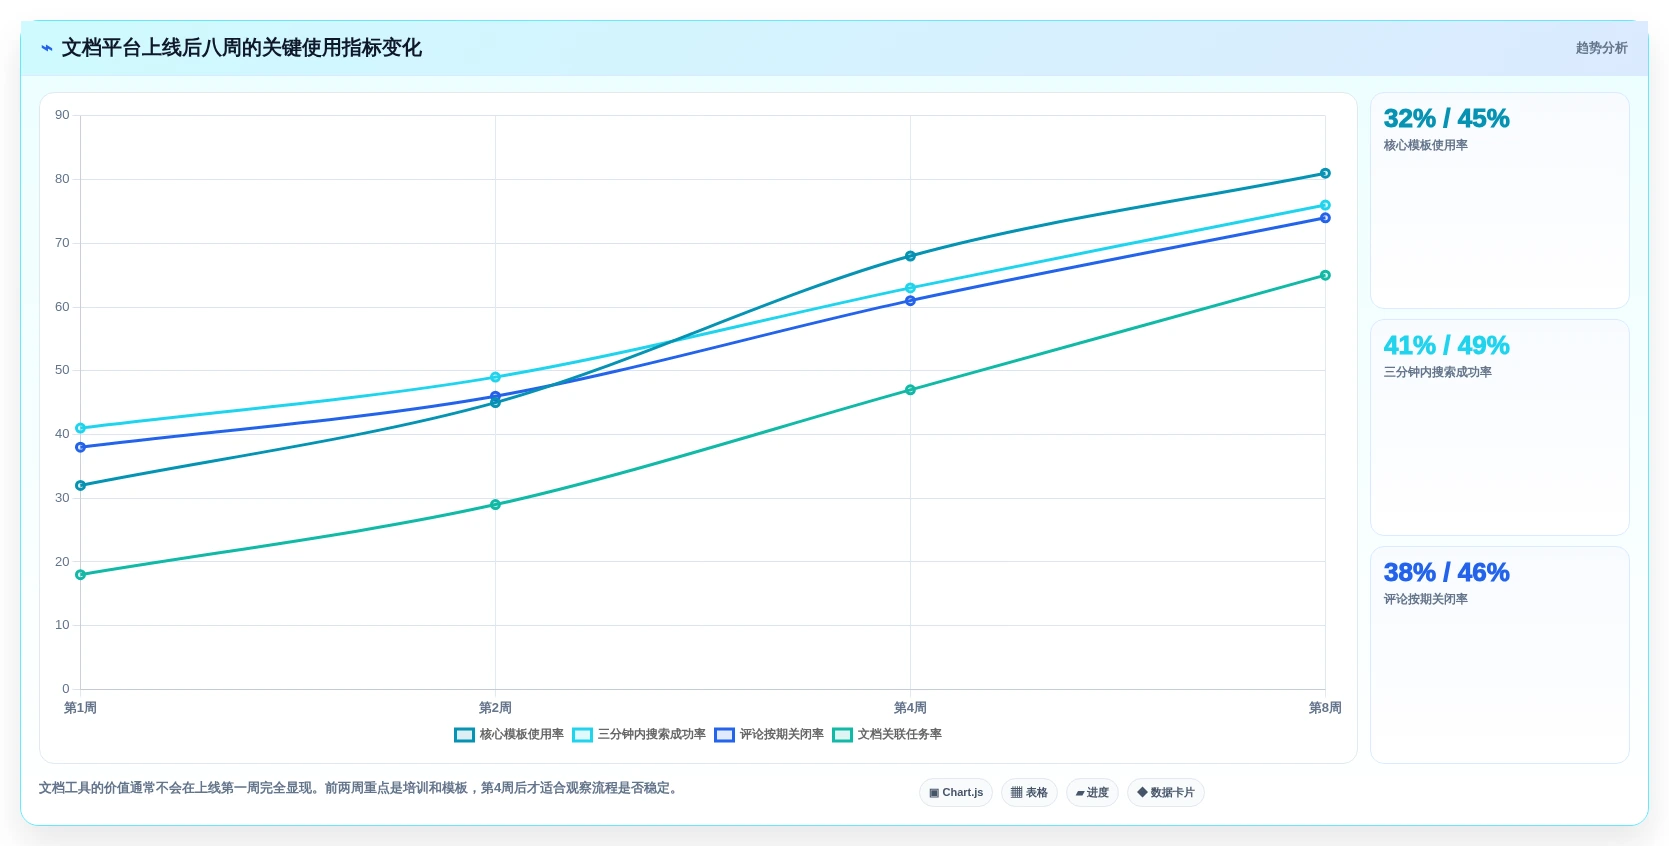Toggle the 文档关联任务率 legend item
The height and width of the screenshot is (846, 1669).
click(x=887, y=734)
